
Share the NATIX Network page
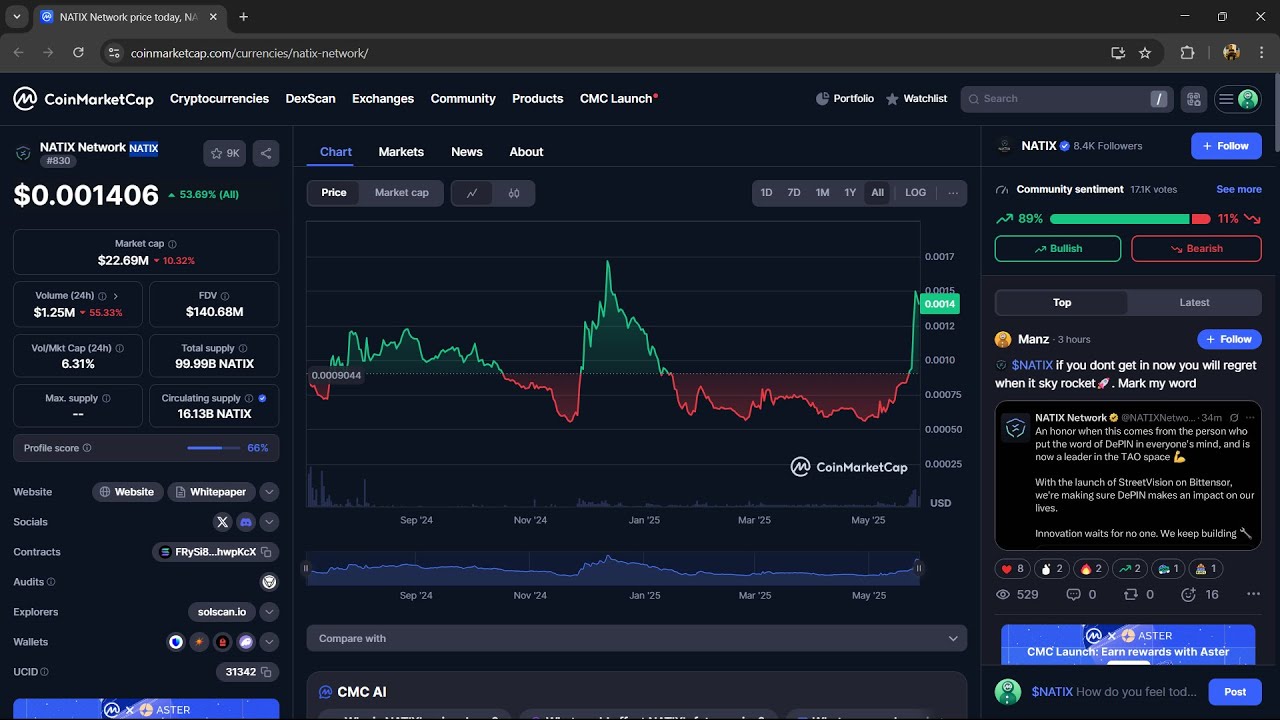click(266, 153)
